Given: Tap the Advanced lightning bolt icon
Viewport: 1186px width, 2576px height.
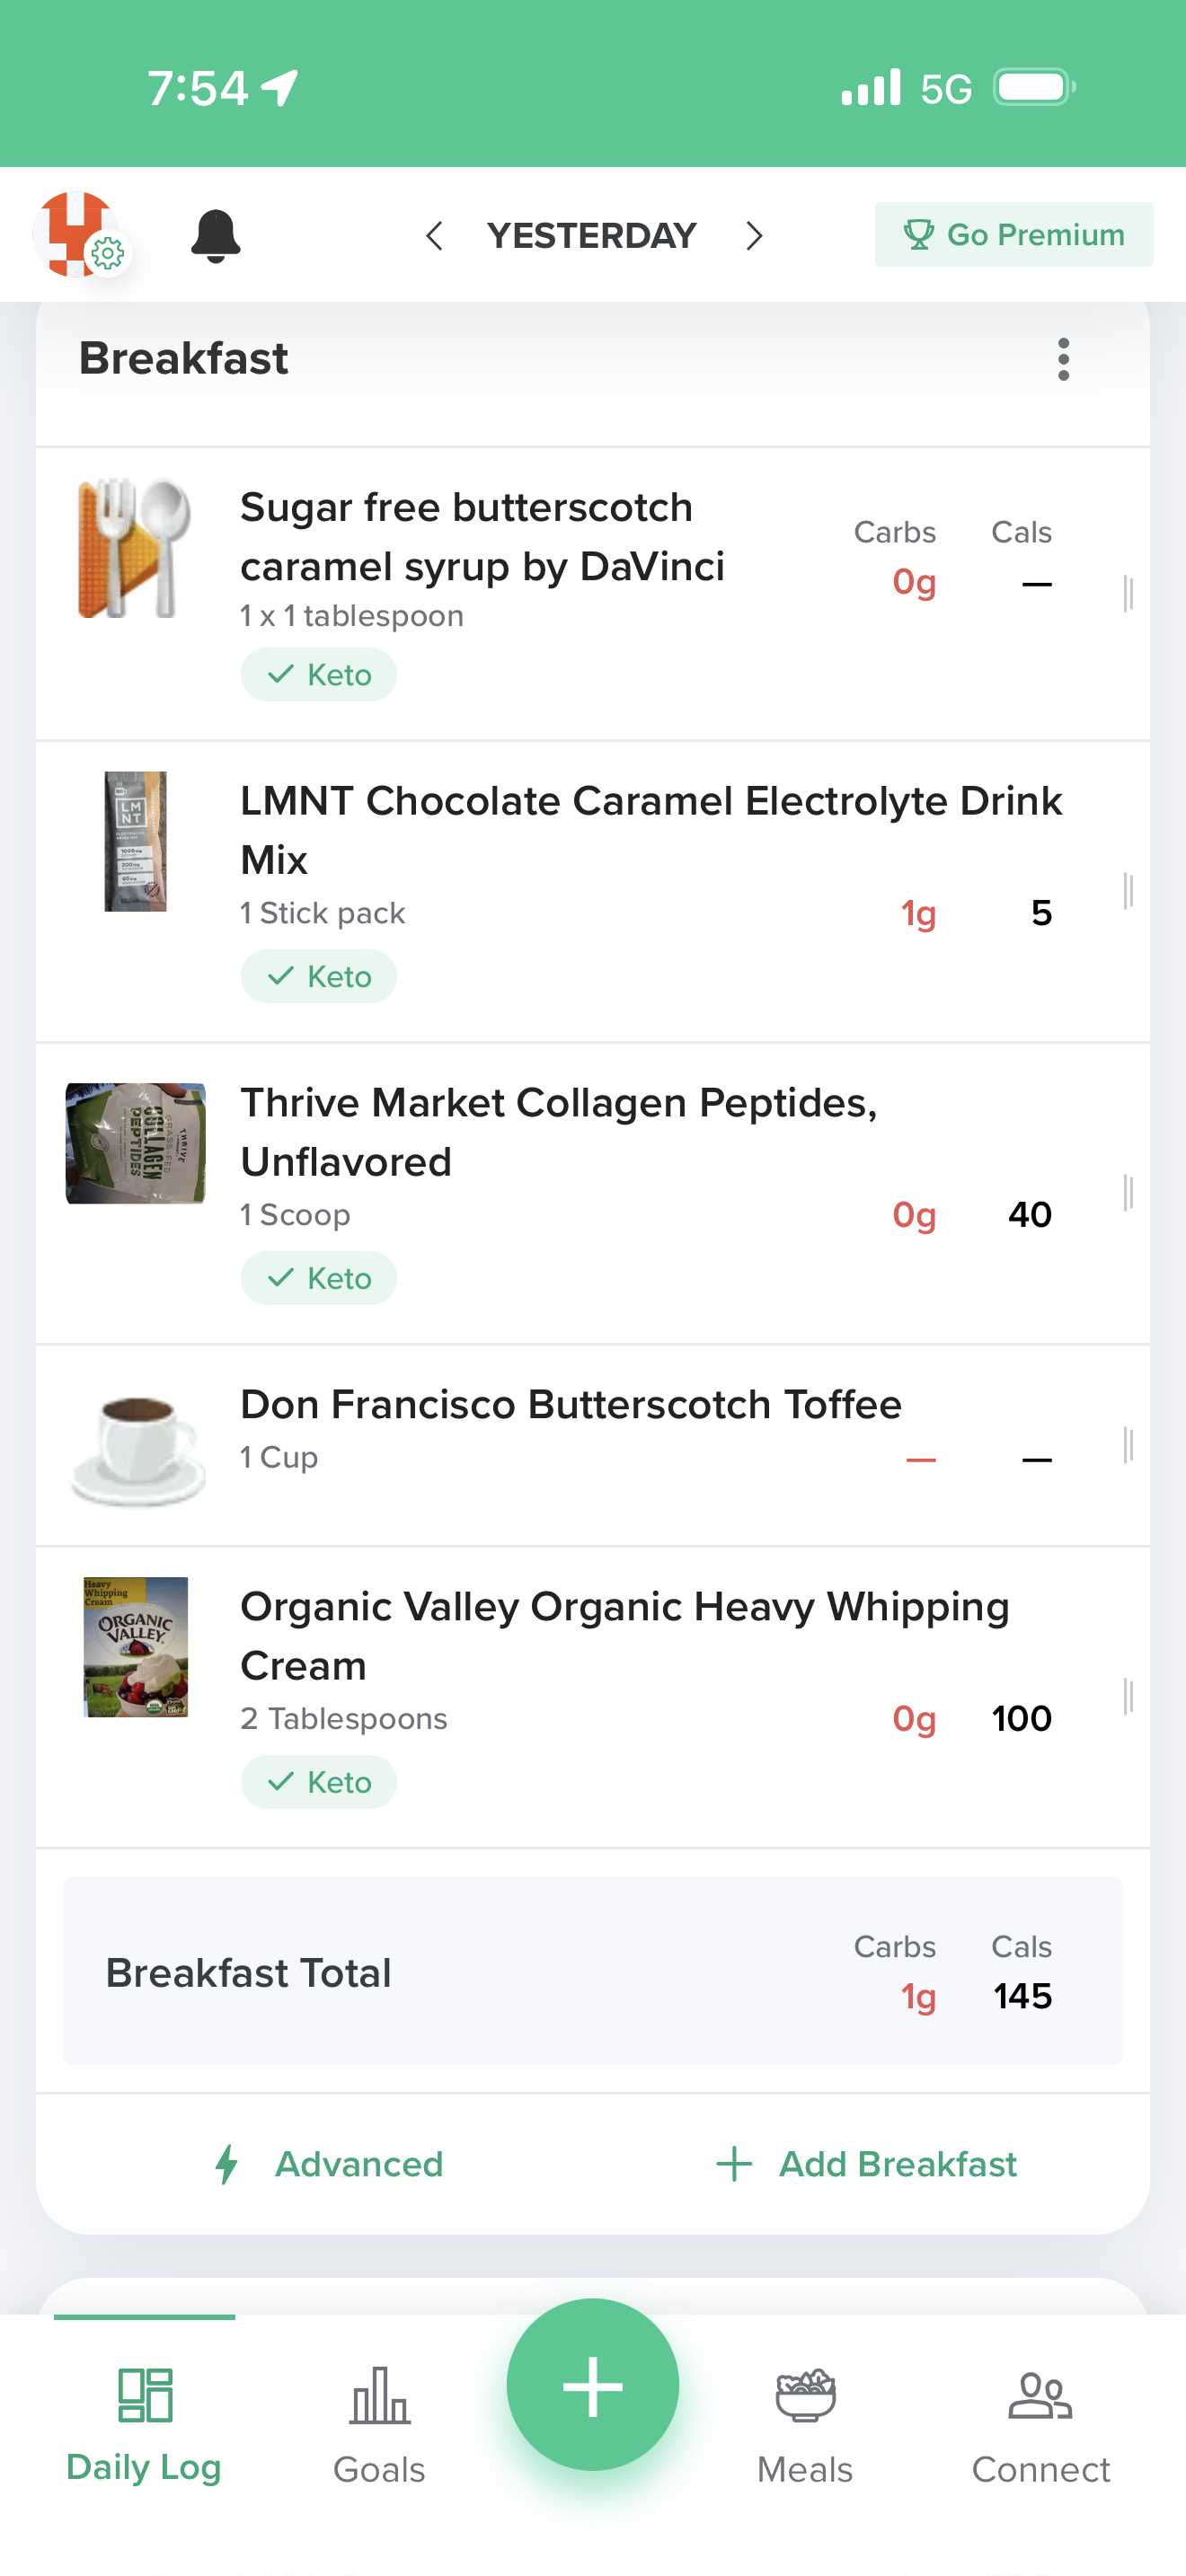Looking at the screenshot, I should point(227,2164).
